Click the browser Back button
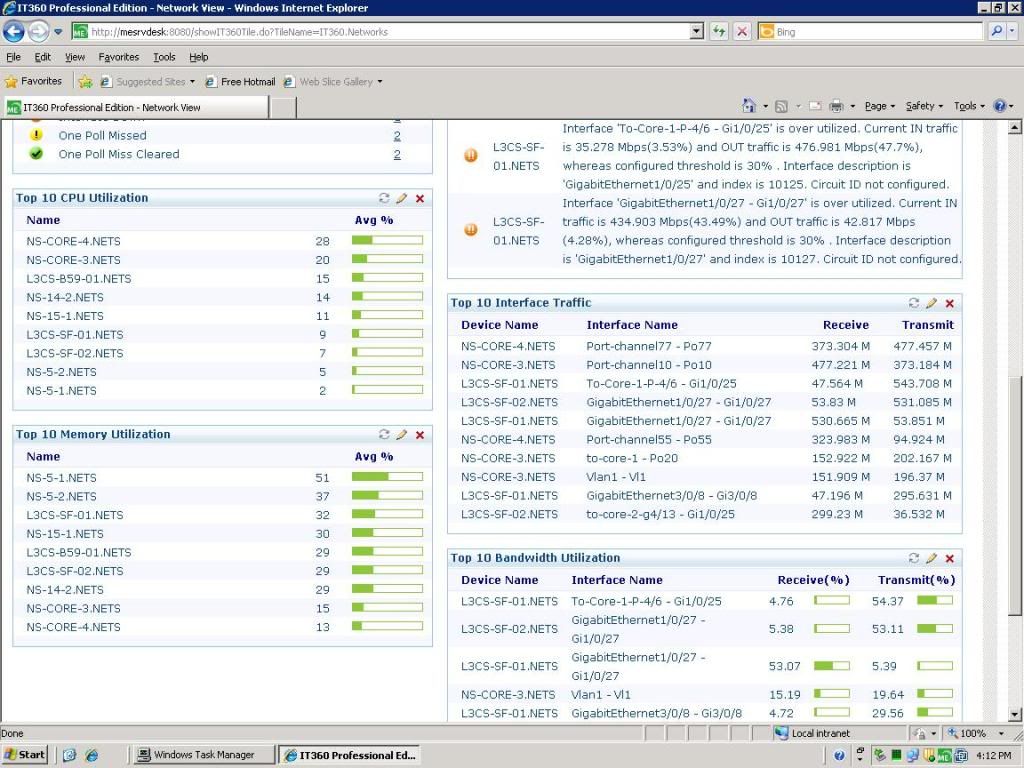1024x768 pixels. tap(14, 31)
